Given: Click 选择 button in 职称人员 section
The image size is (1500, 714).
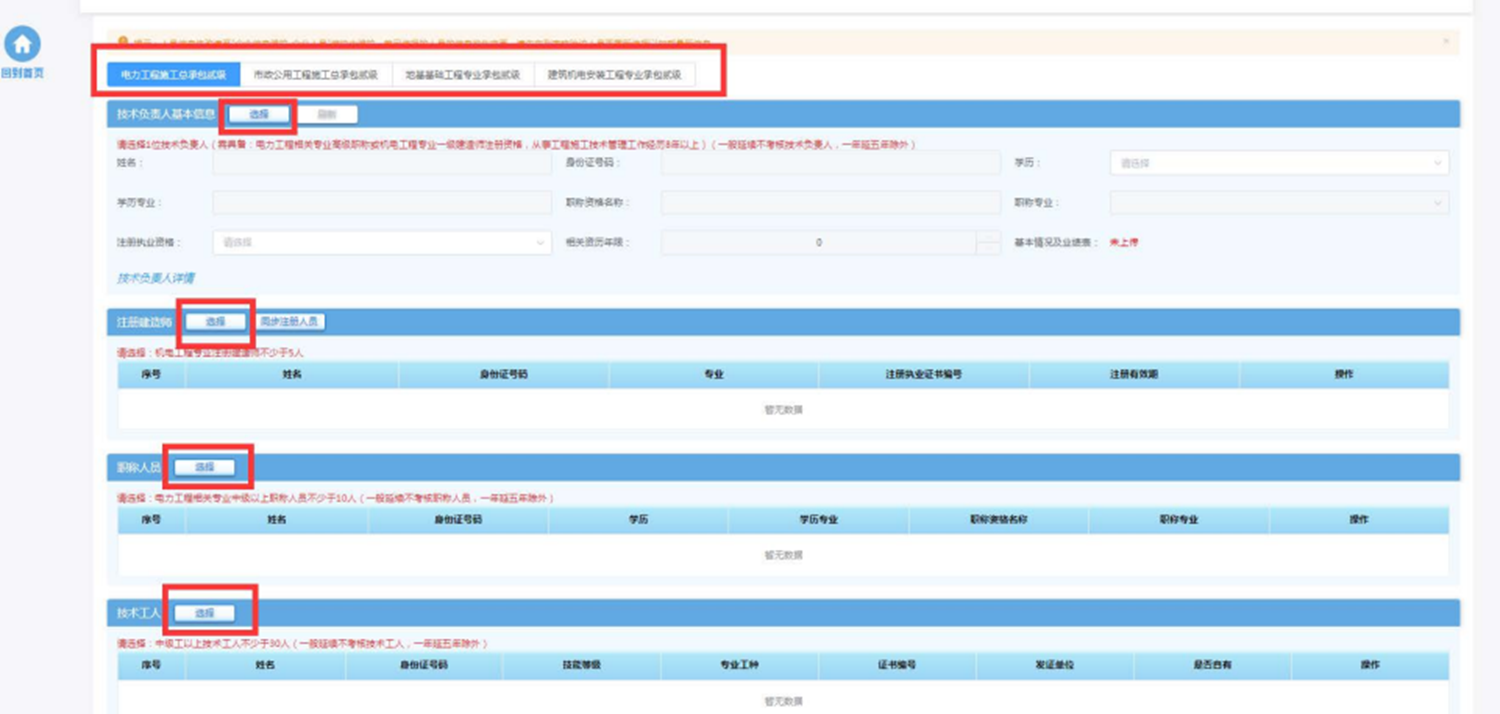Looking at the screenshot, I should (204, 467).
